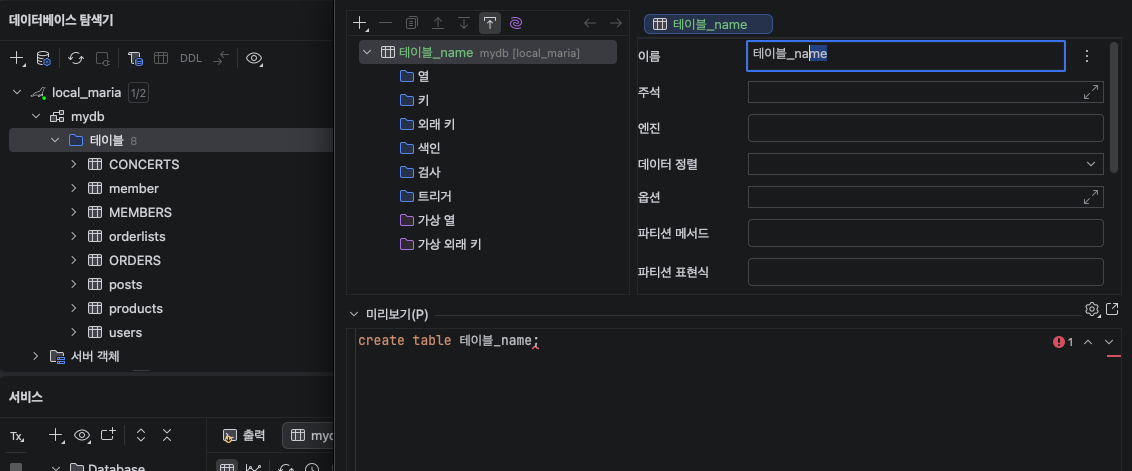Click open in new tab icon in services
Screen dimensions: 1132x471
108,434
